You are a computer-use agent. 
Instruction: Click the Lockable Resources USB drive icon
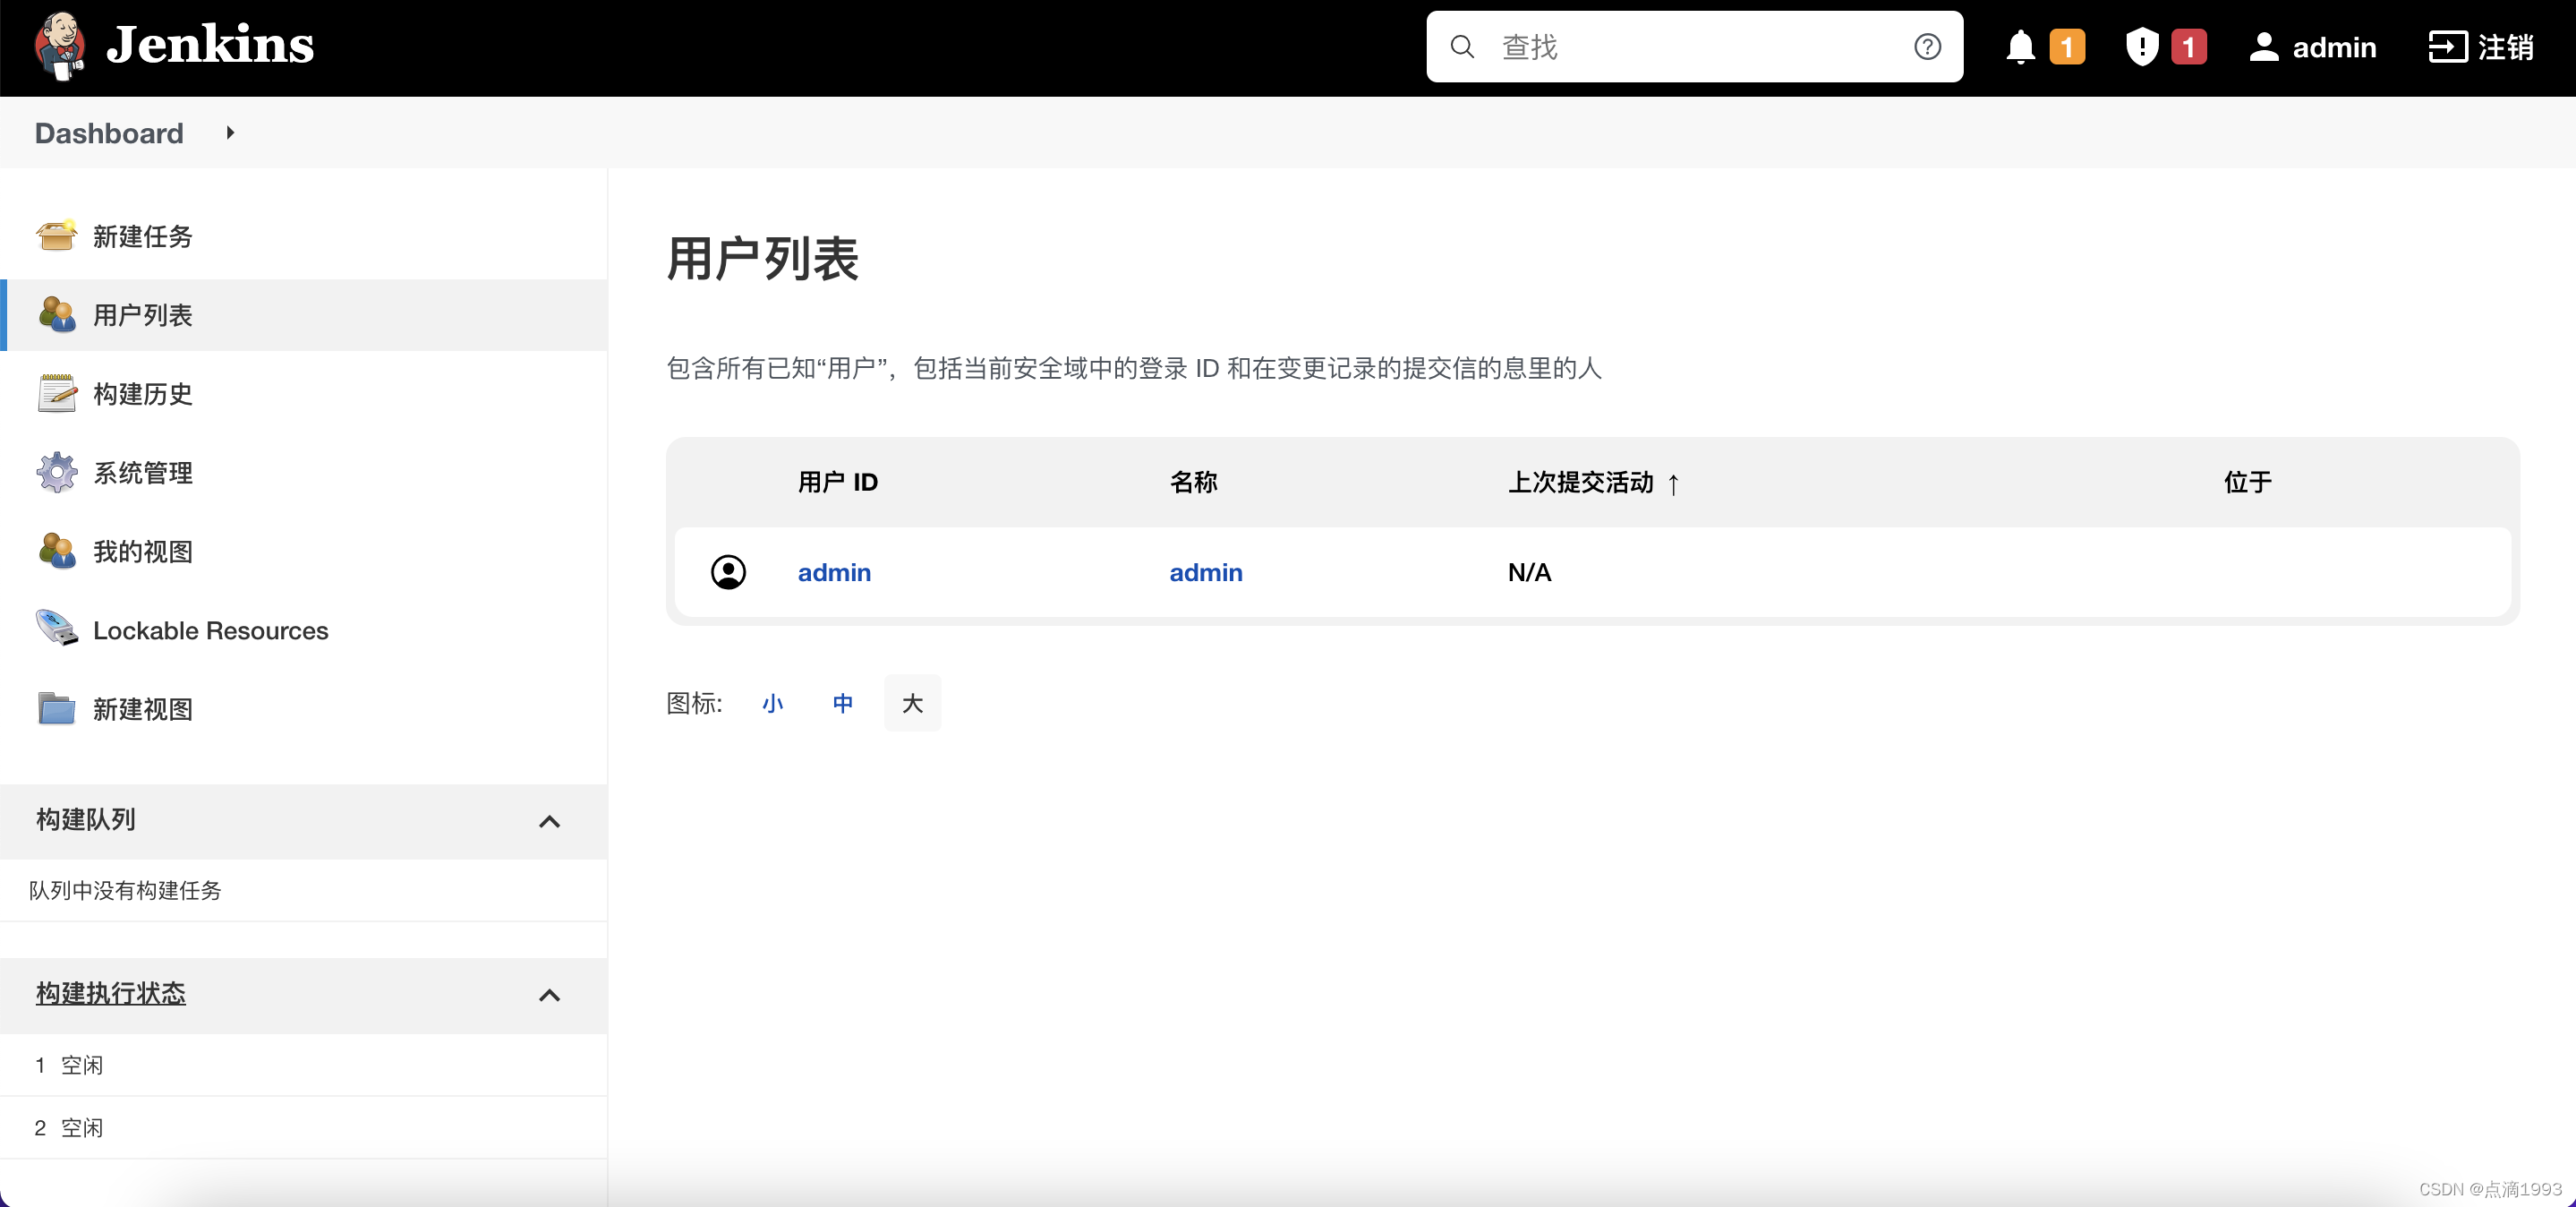tap(57, 630)
